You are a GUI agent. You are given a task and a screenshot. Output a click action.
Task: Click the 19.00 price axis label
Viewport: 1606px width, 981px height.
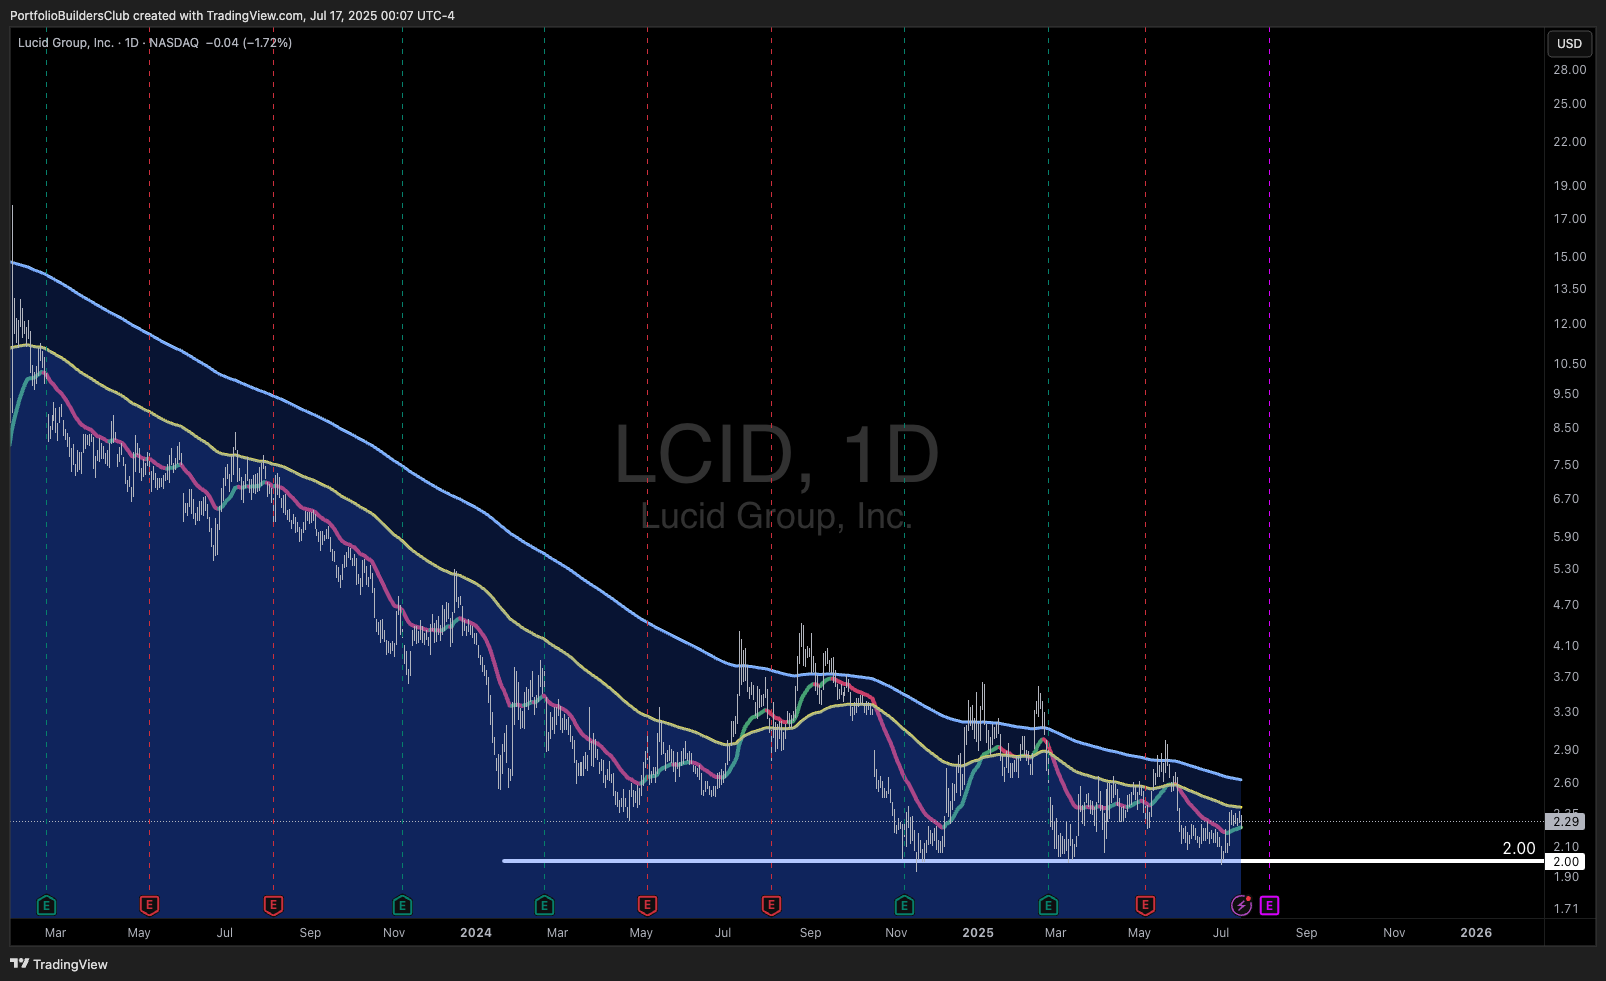(1570, 186)
